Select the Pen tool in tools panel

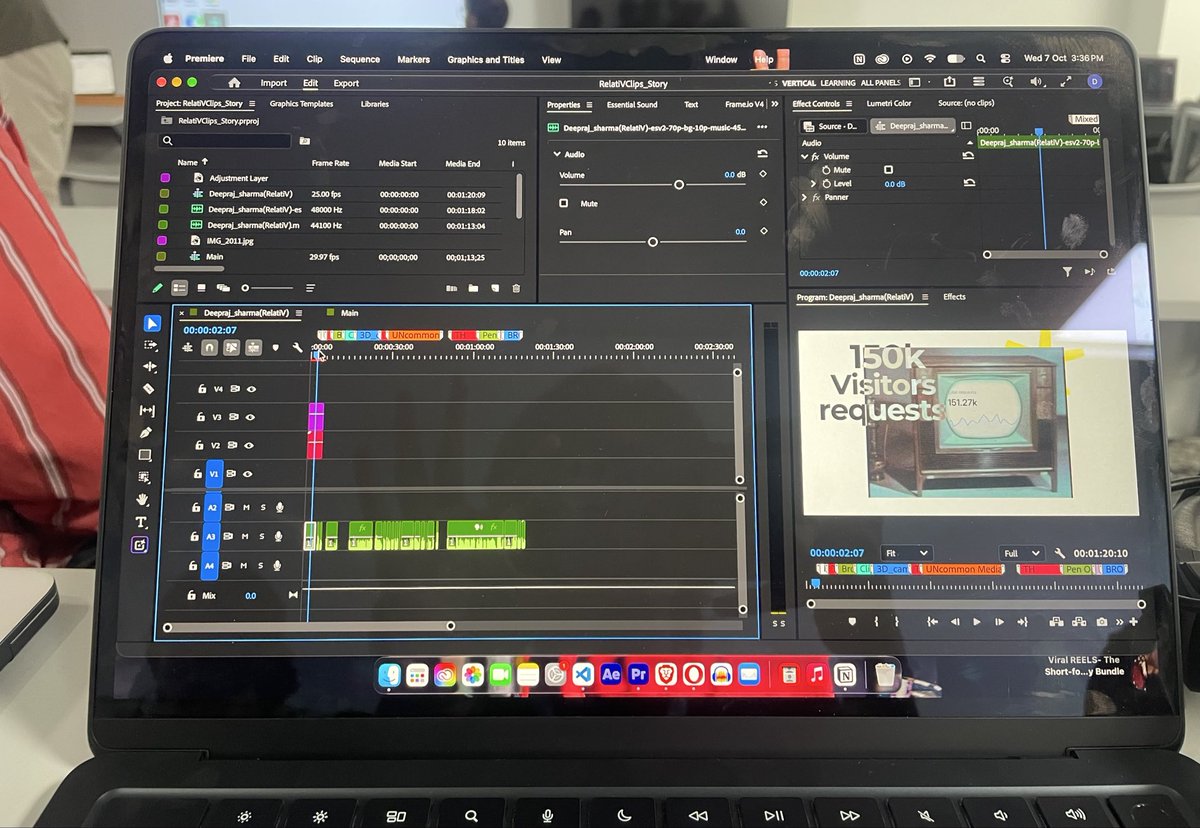[x=146, y=433]
